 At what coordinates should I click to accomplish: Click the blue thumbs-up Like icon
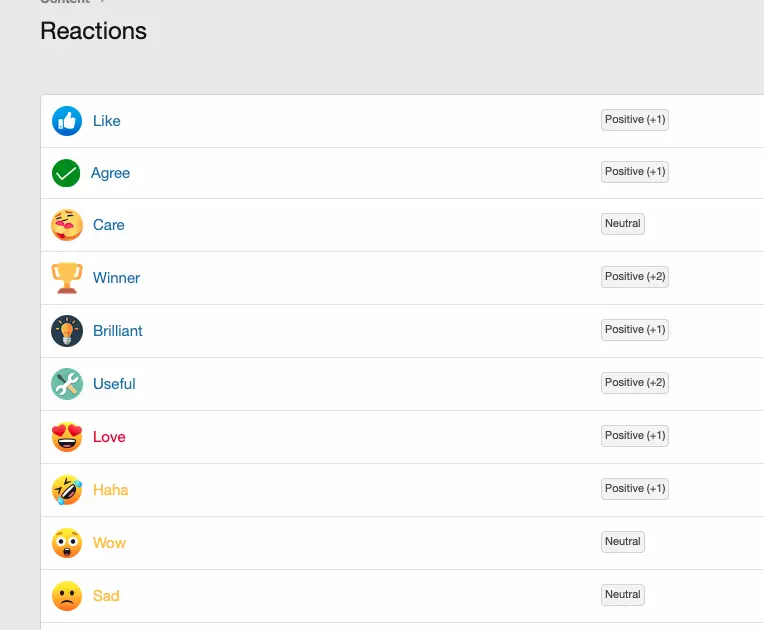click(67, 121)
